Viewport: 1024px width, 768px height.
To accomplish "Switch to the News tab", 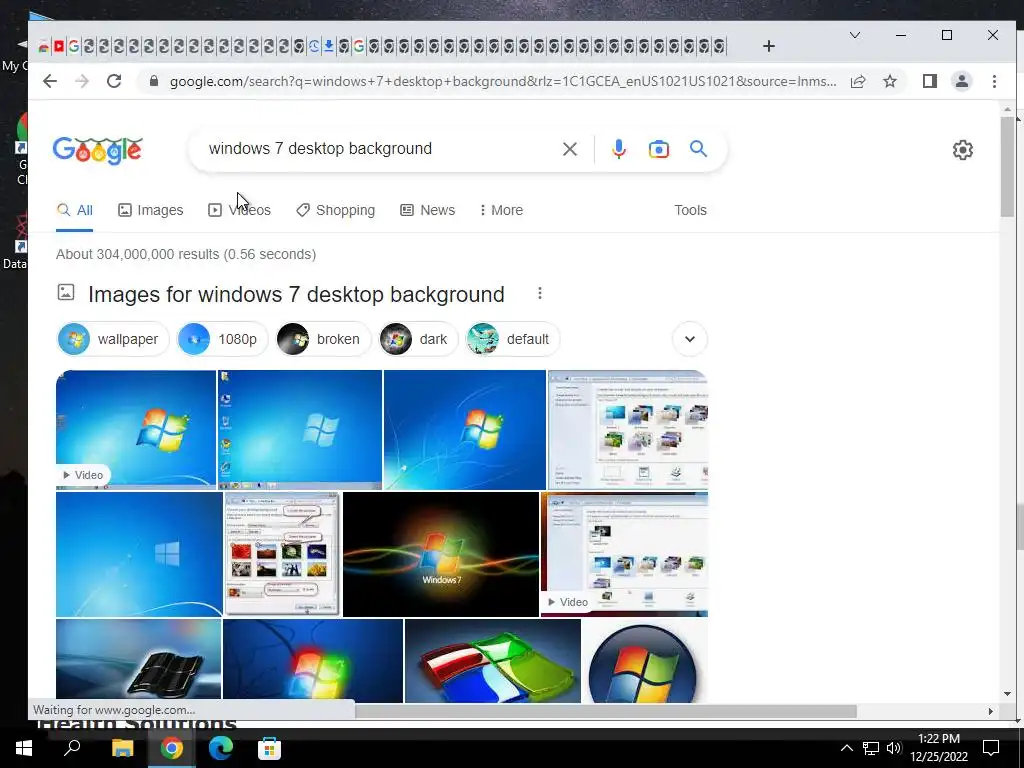I will point(428,210).
